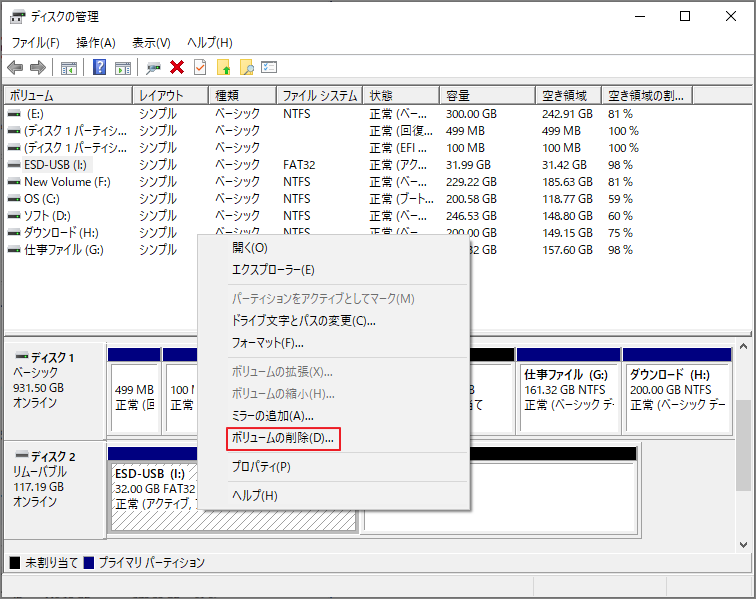Open the ファイル(F) menu
Image resolution: width=756 pixels, height=599 pixels.
coord(36,43)
